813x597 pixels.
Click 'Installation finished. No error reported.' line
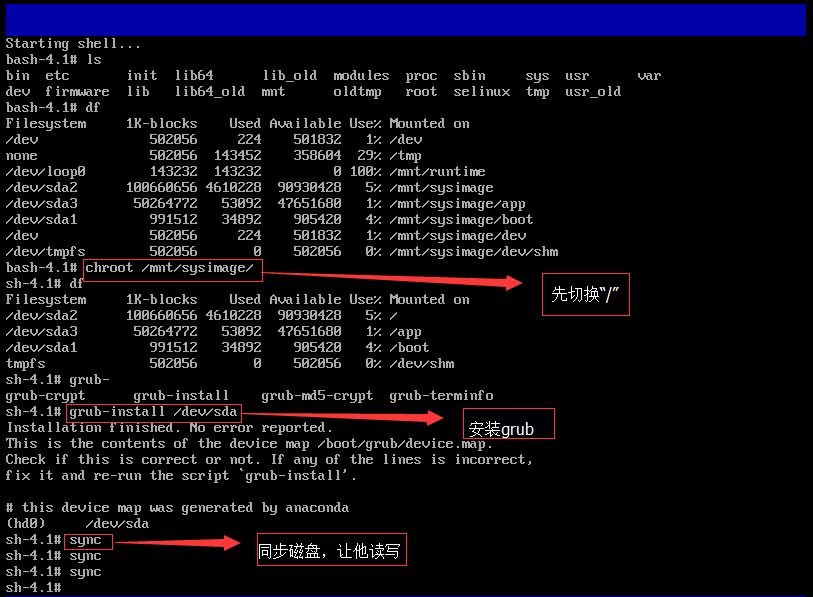(169, 428)
